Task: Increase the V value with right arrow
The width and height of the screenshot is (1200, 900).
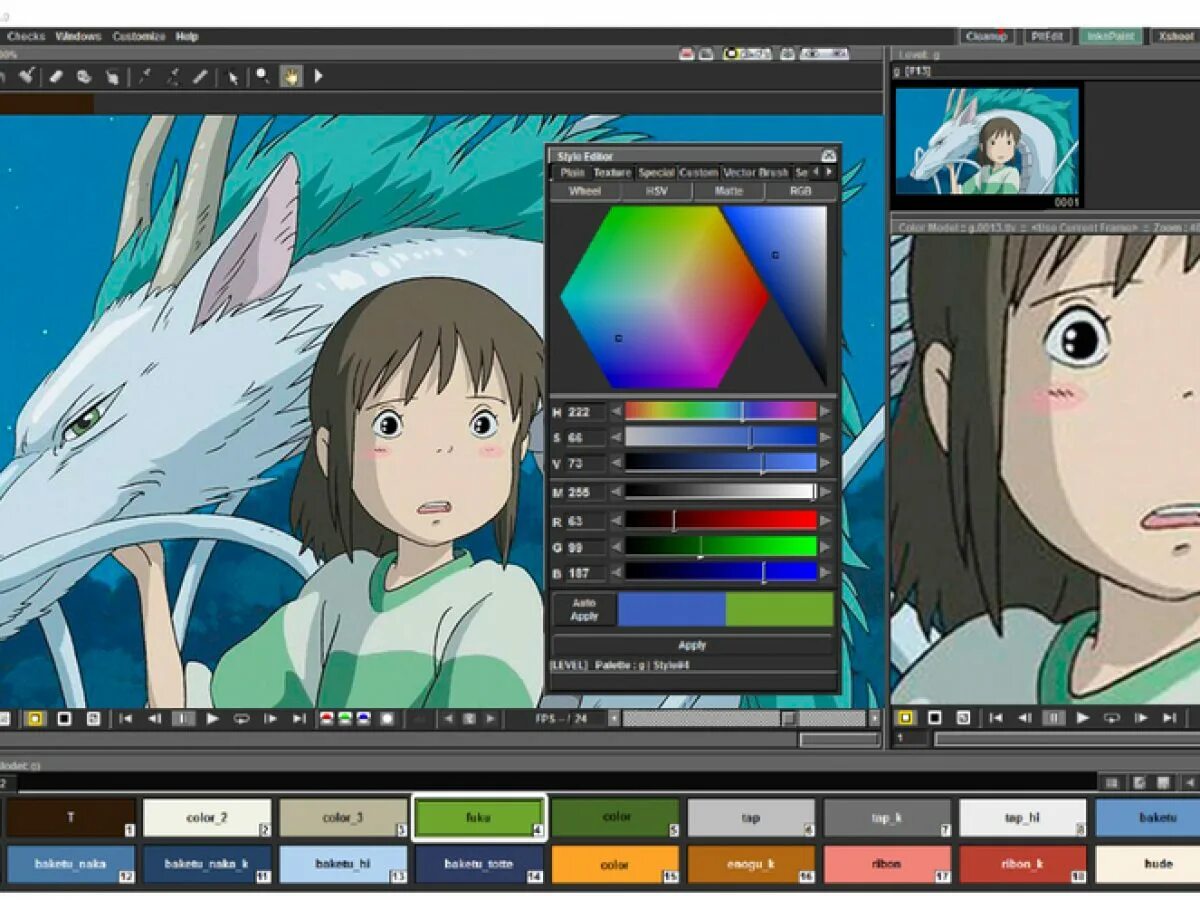Action: [x=825, y=463]
